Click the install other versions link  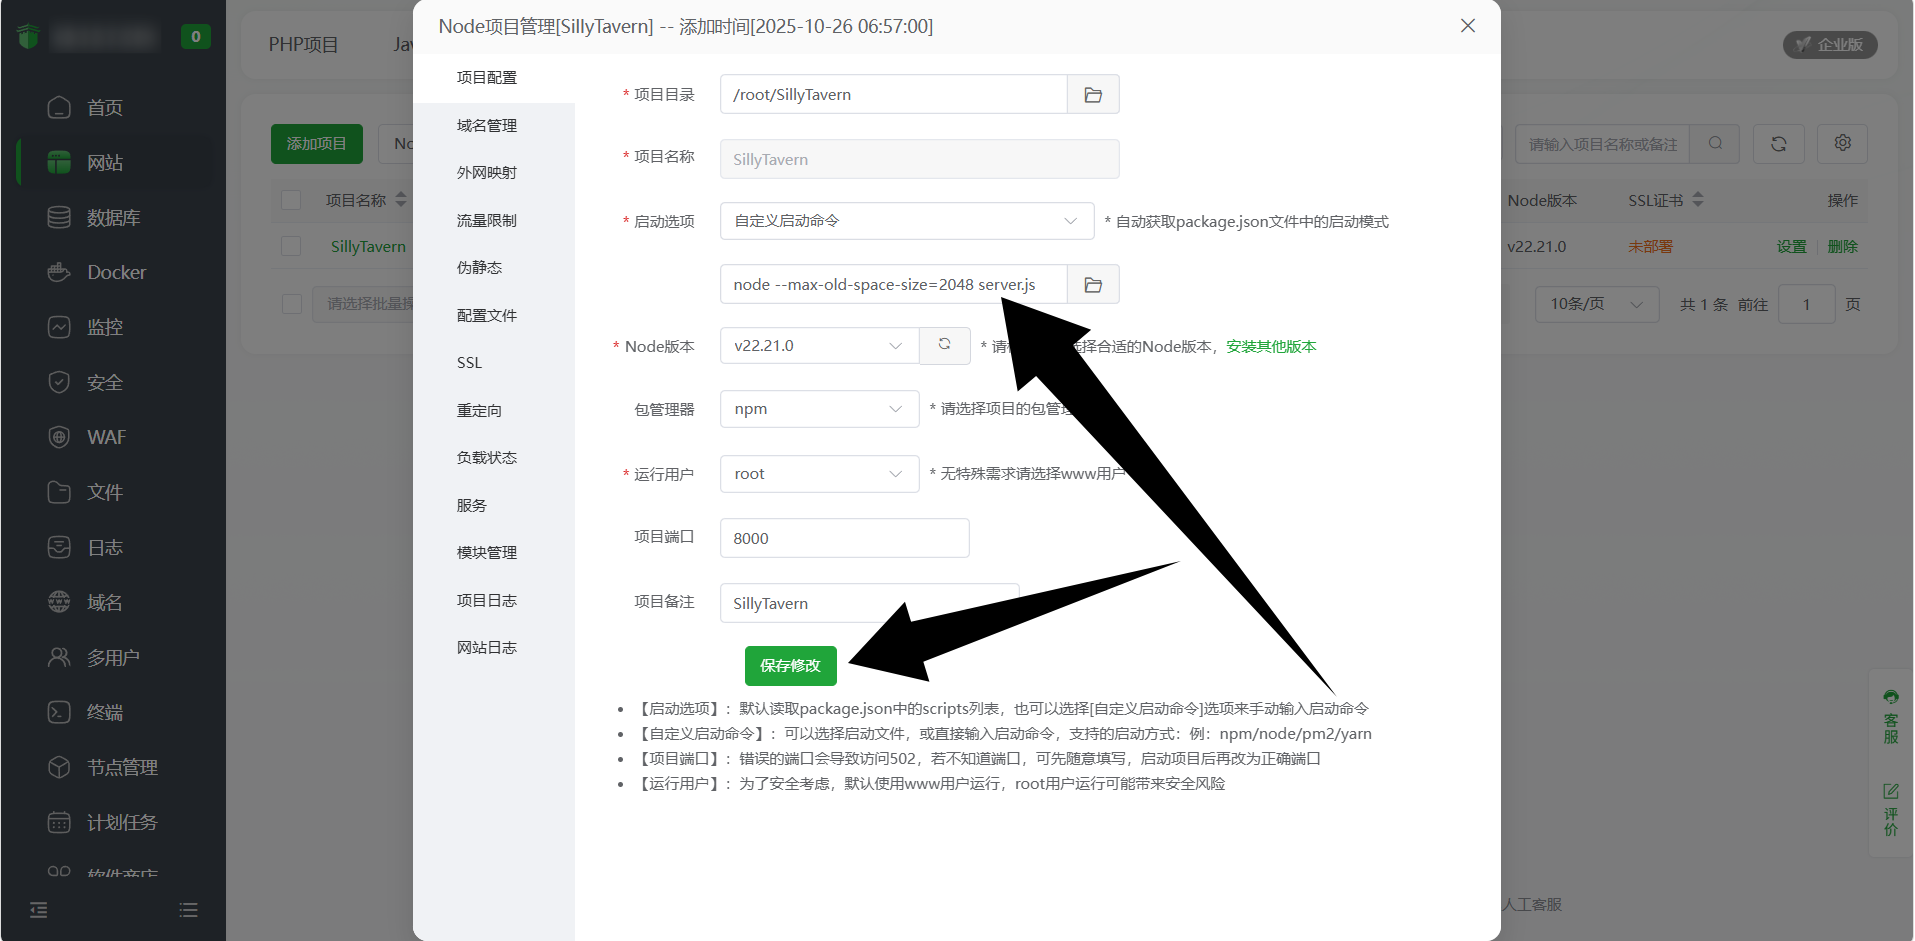click(1271, 346)
